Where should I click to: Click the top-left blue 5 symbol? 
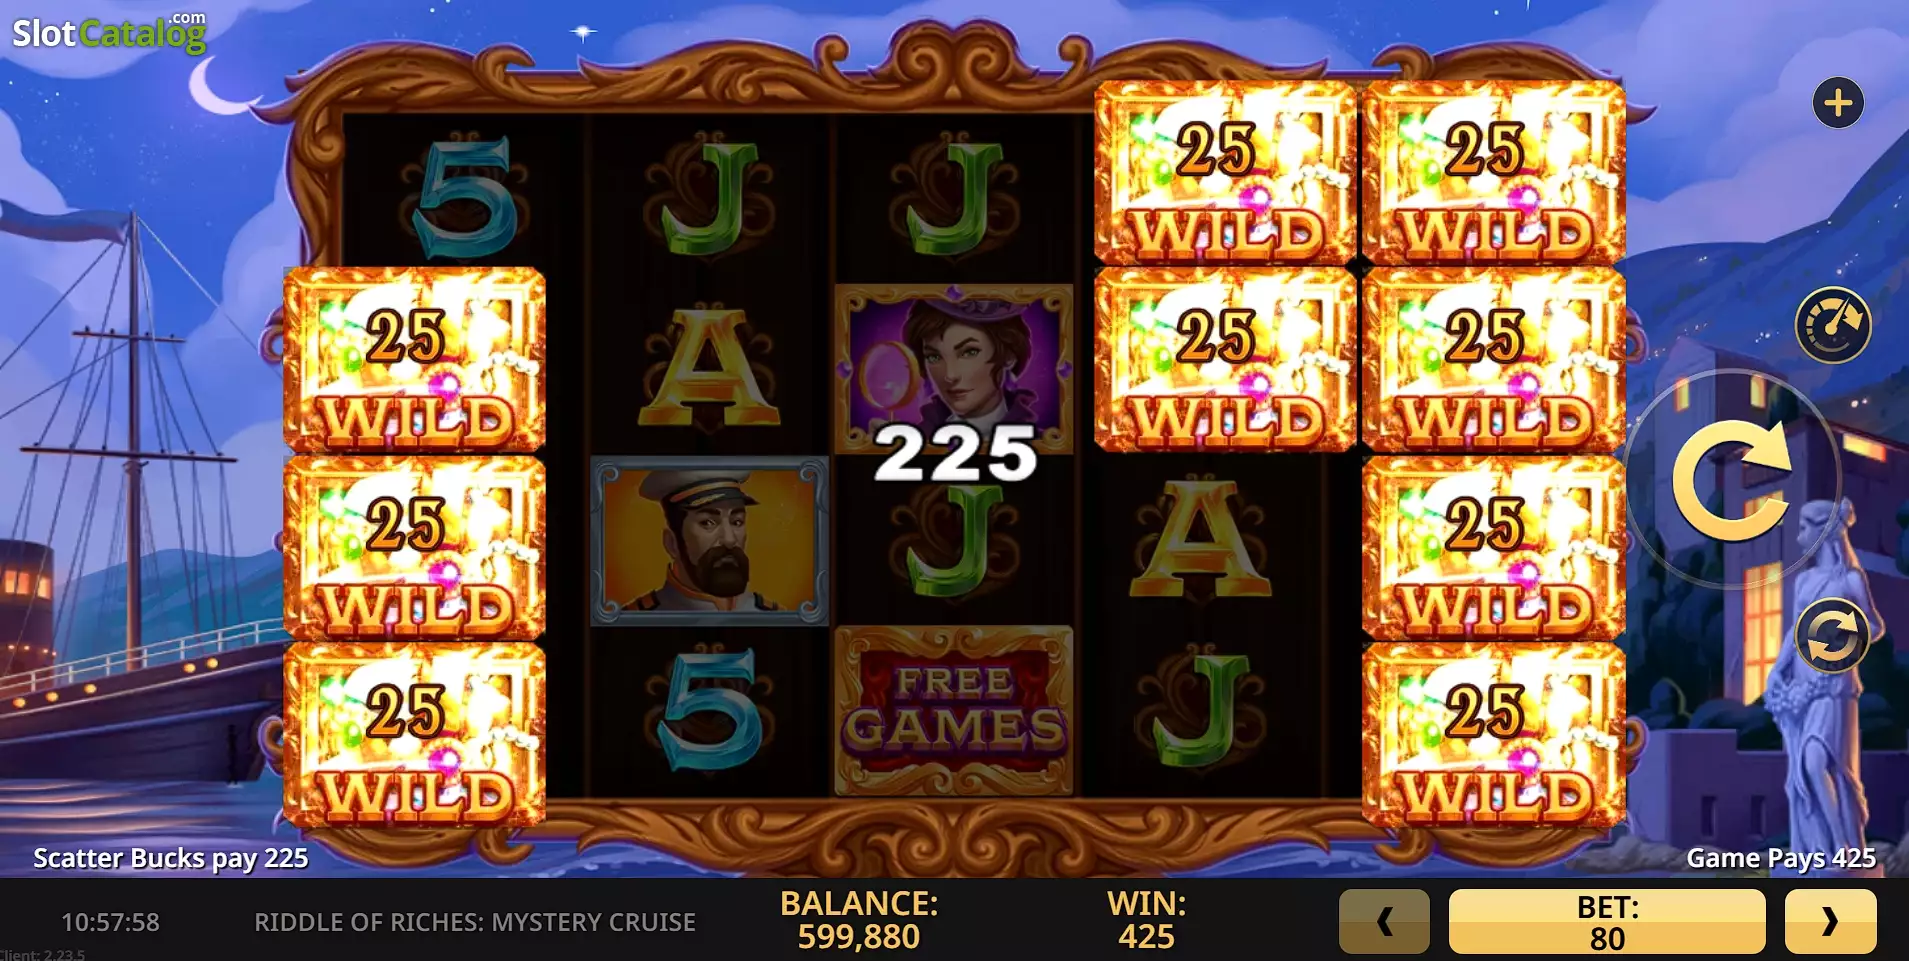465,197
